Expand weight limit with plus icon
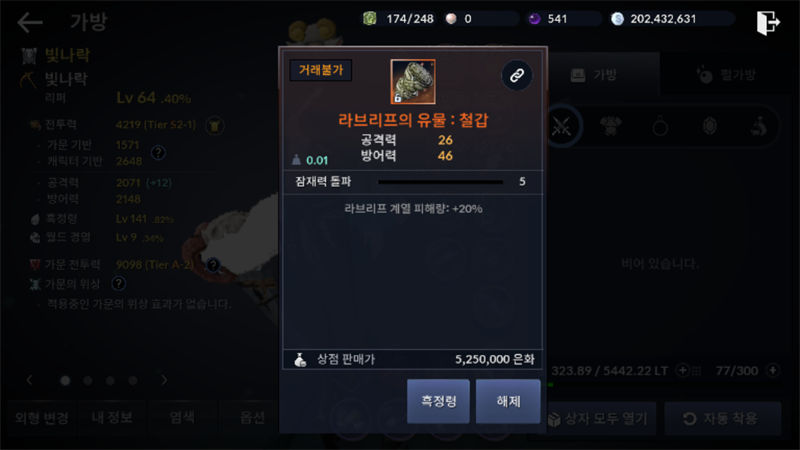This screenshot has width=800, height=450. pyautogui.click(x=682, y=370)
